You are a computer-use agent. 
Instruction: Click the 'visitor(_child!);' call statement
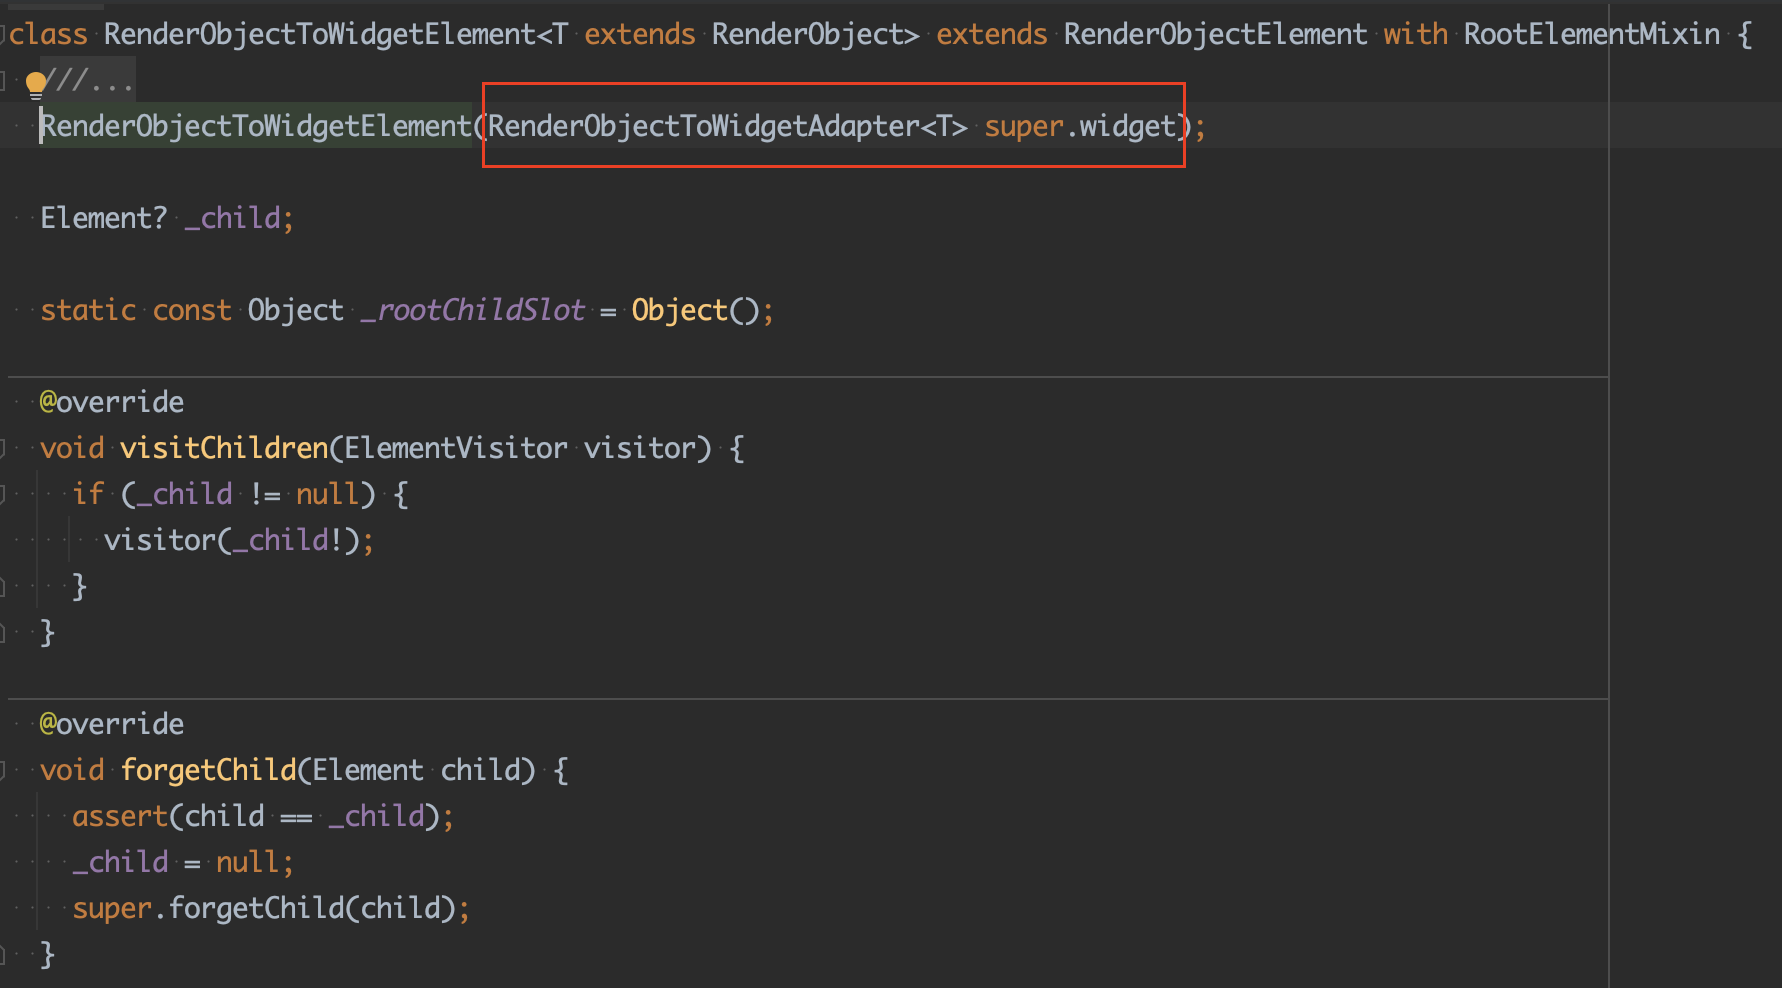(239, 540)
